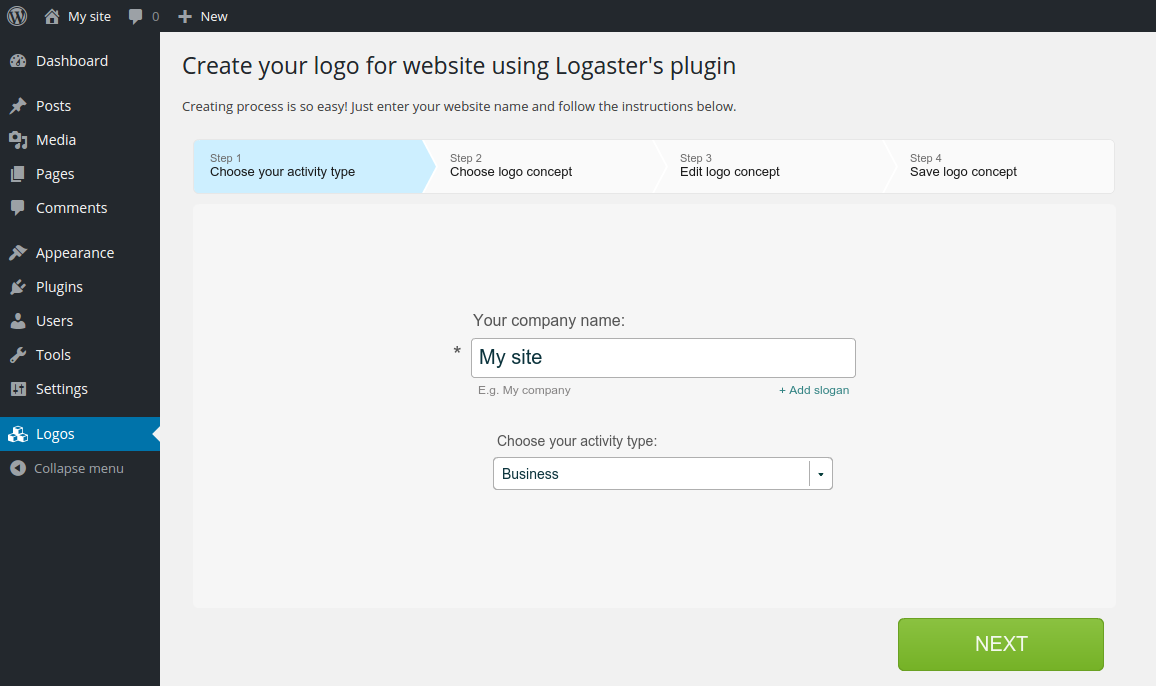This screenshot has width=1156, height=686.
Task: Click the Media library icon
Action: click(x=18, y=140)
